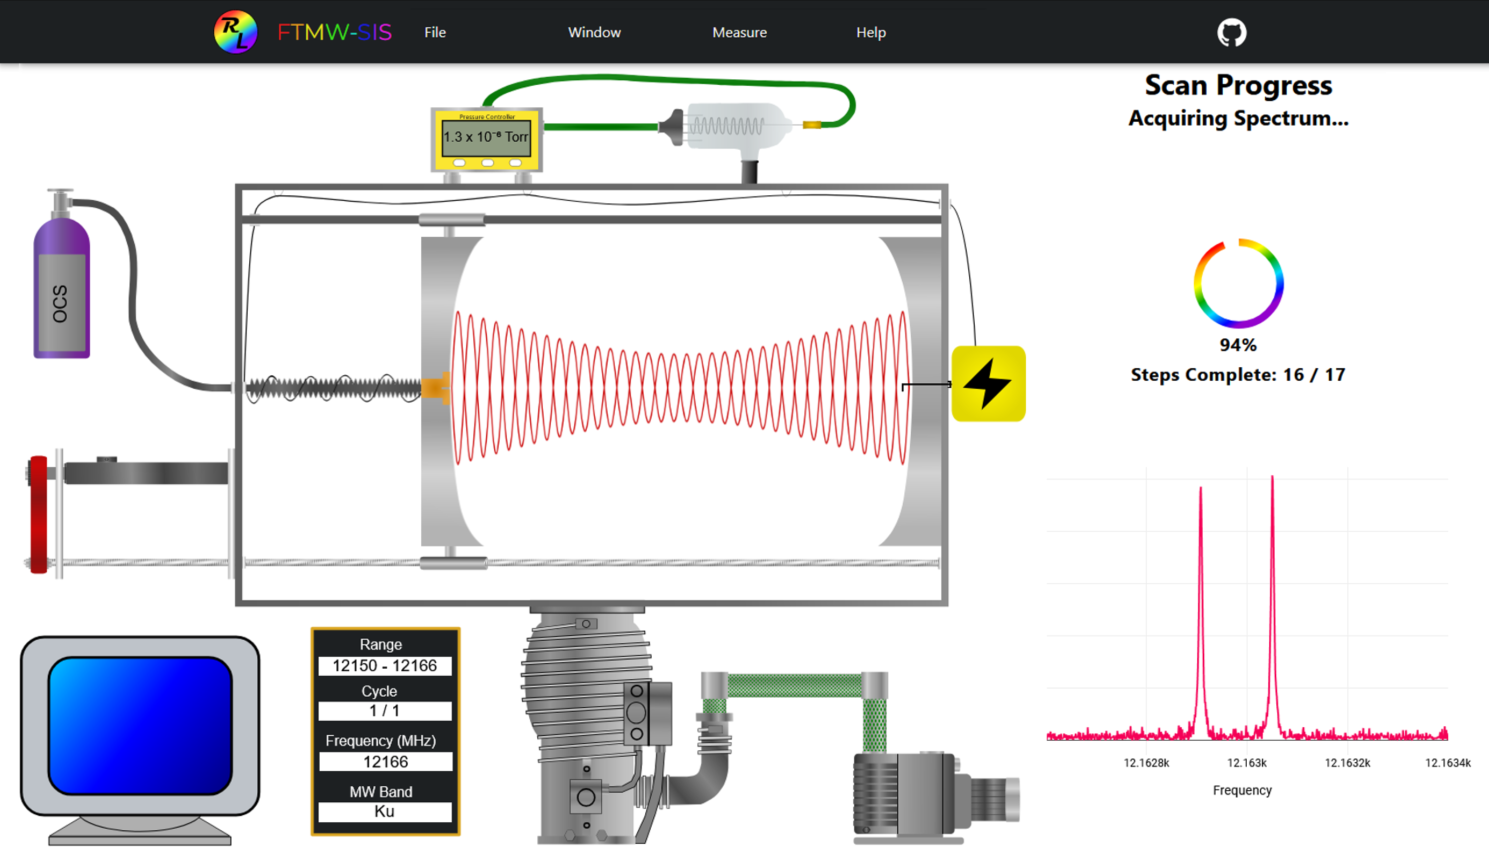Click the yellow pressure controller display
The image size is (1489, 855).
coord(486,138)
